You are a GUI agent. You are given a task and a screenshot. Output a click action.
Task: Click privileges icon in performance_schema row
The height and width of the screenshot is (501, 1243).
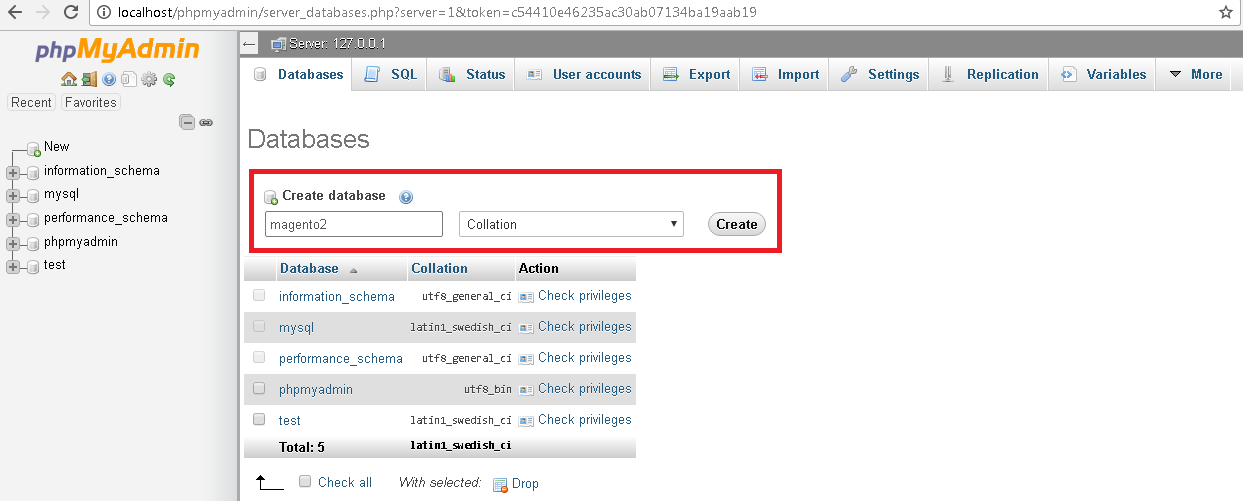point(526,359)
